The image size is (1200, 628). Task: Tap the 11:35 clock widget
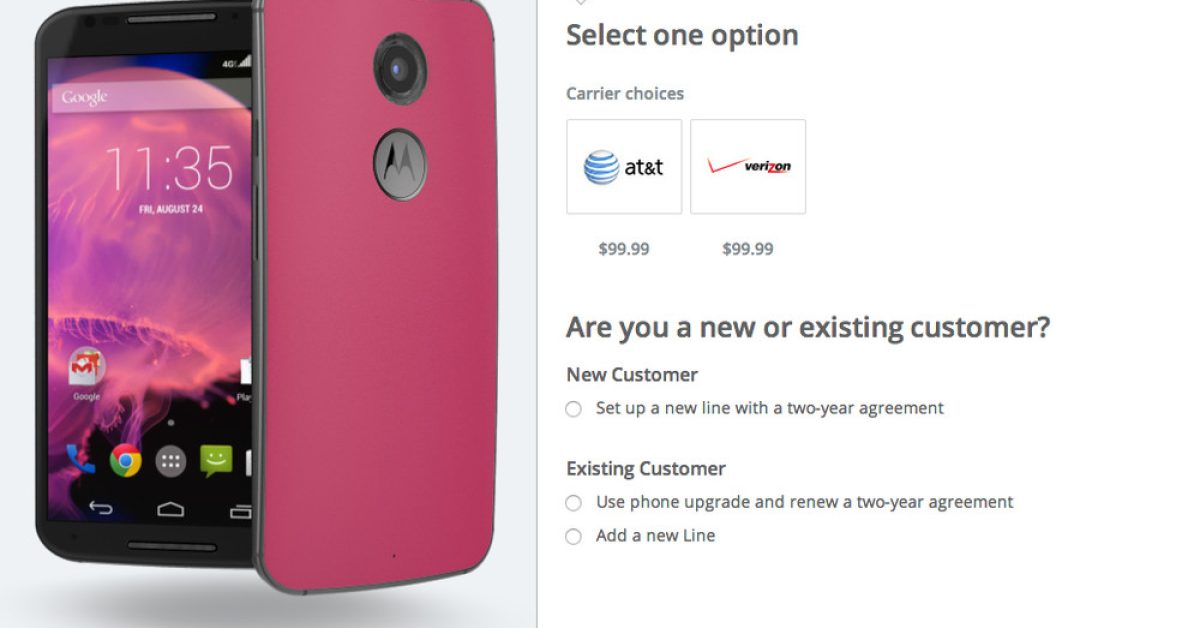coord(170,168)
